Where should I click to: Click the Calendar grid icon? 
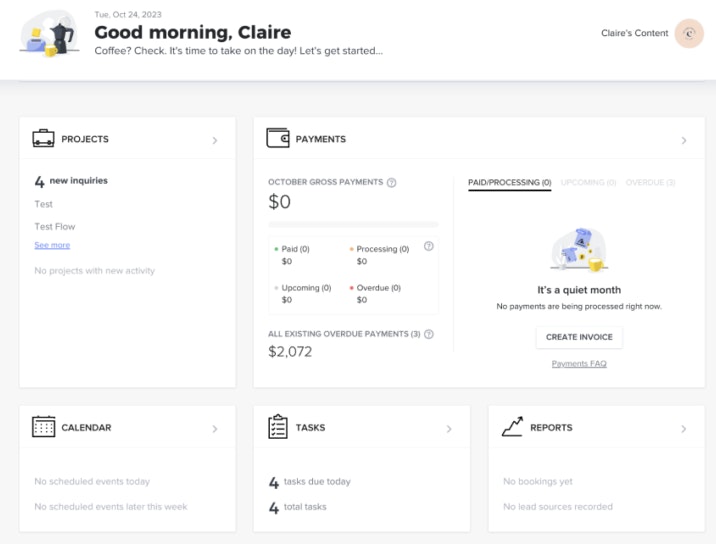pyautogui.click(x=43, y=427)
